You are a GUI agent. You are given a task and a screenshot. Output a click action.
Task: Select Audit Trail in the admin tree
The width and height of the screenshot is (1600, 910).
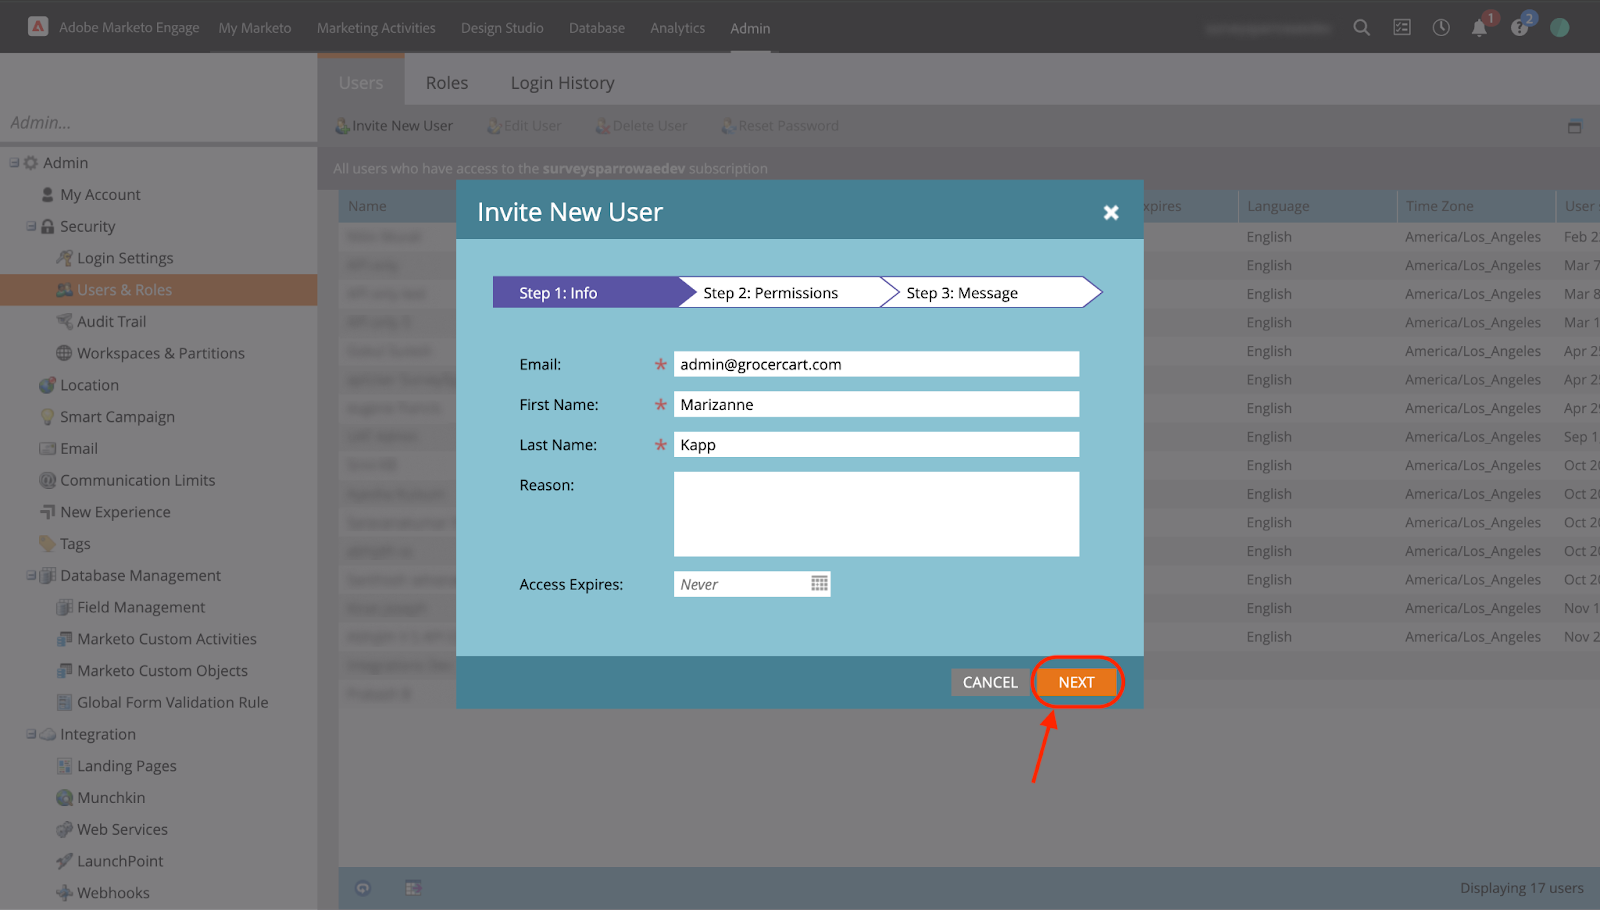coord(111,321)
